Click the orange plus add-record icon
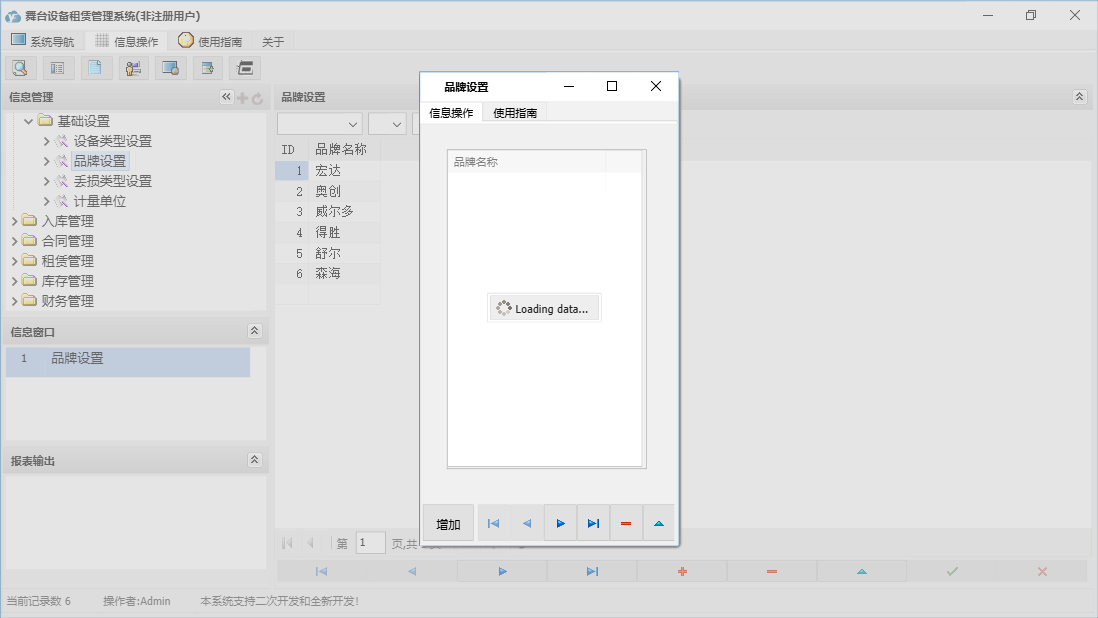This screenshot has height=618, width=1098. 681,571
